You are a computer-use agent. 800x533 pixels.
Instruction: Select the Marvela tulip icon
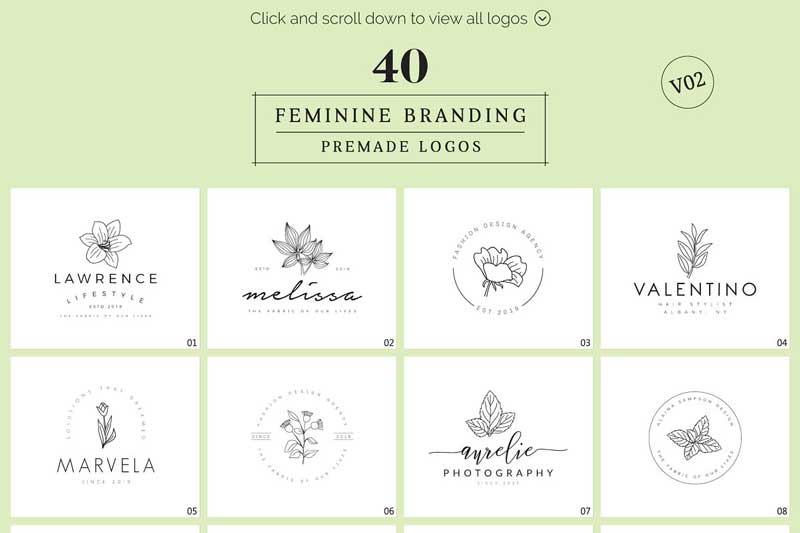click(x=105, y=425)
